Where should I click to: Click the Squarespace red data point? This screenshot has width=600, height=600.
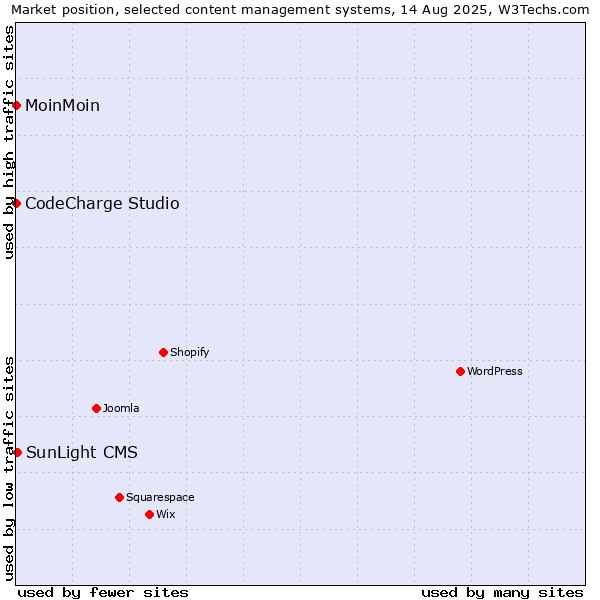click(119, 497)
